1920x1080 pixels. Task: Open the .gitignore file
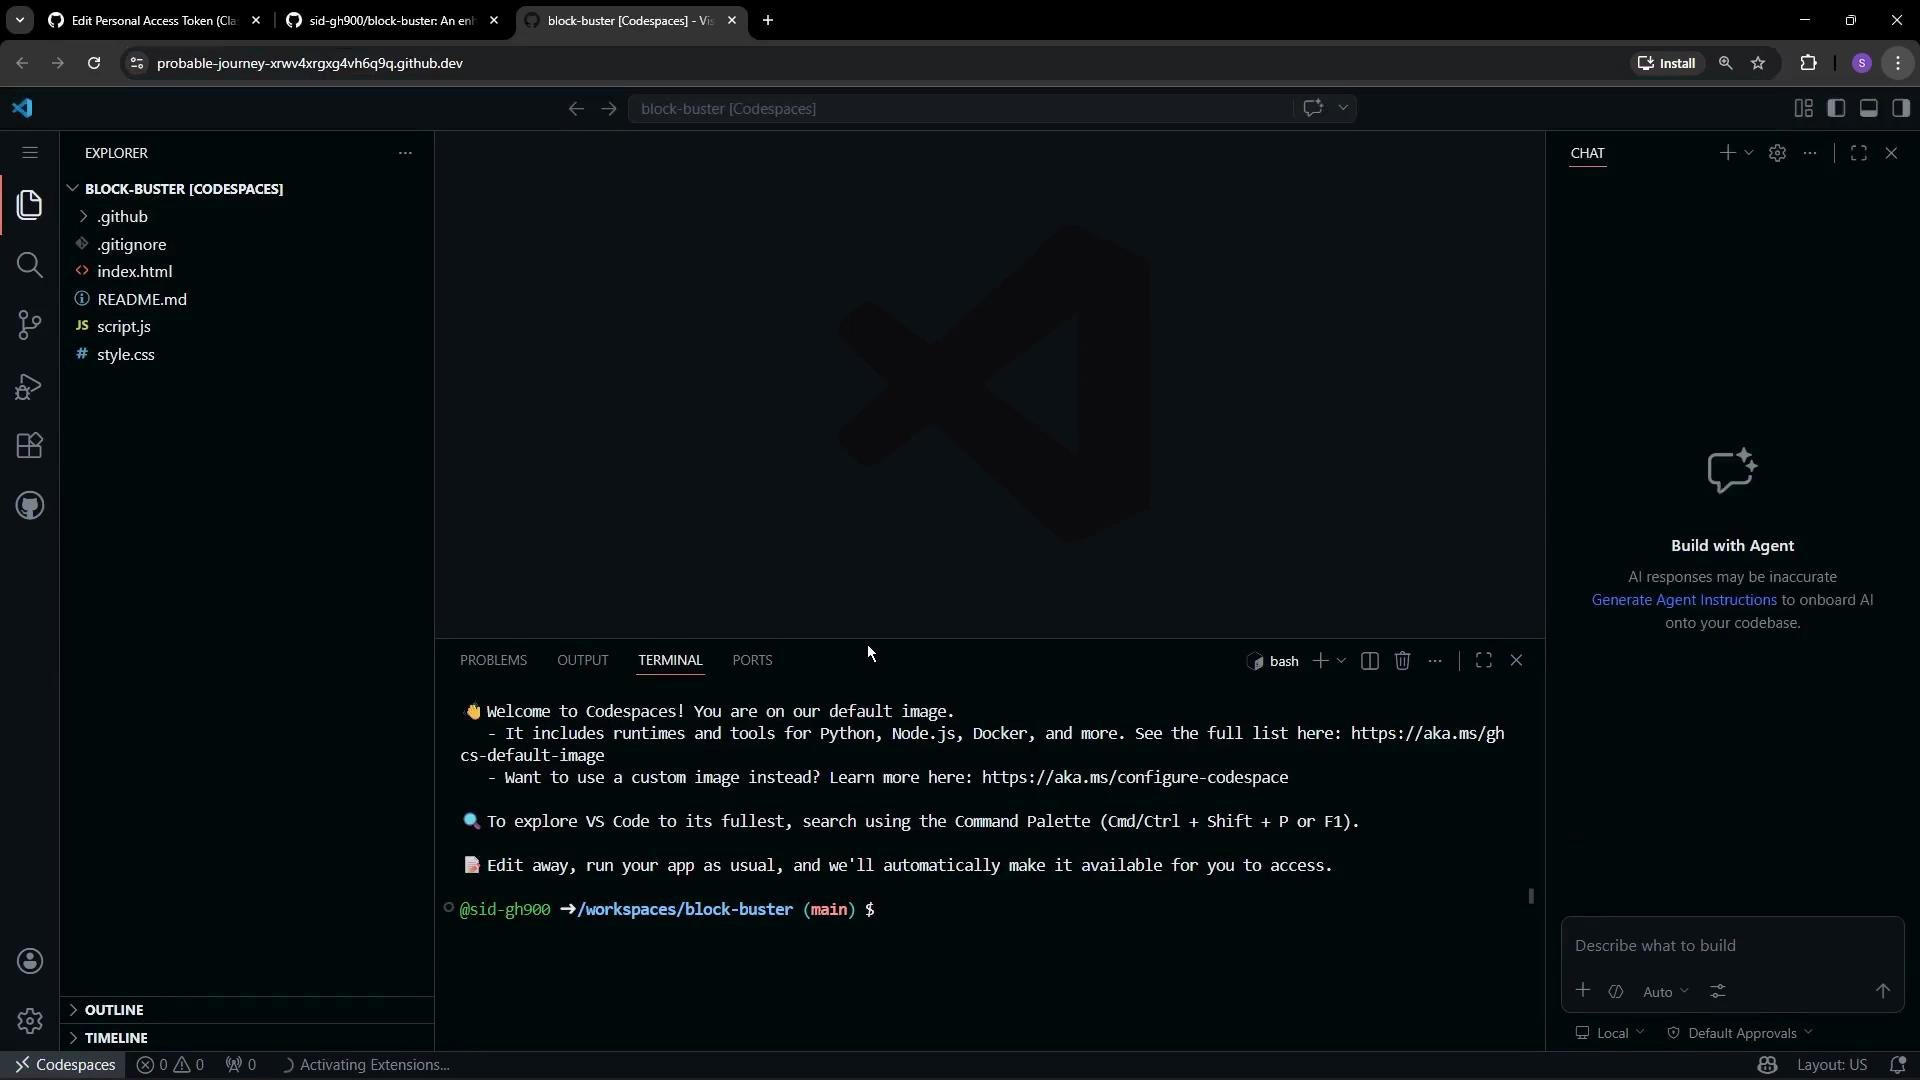tap(247, 244)
